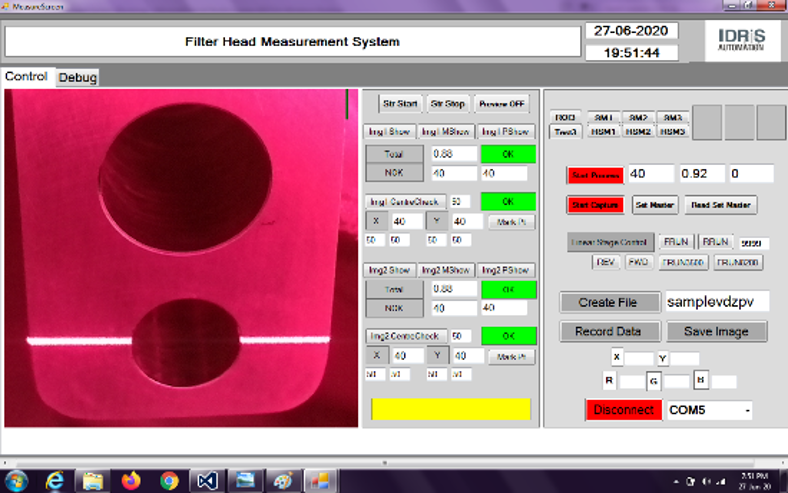Click the network signal icon in the tray

(x=721, y=481)
